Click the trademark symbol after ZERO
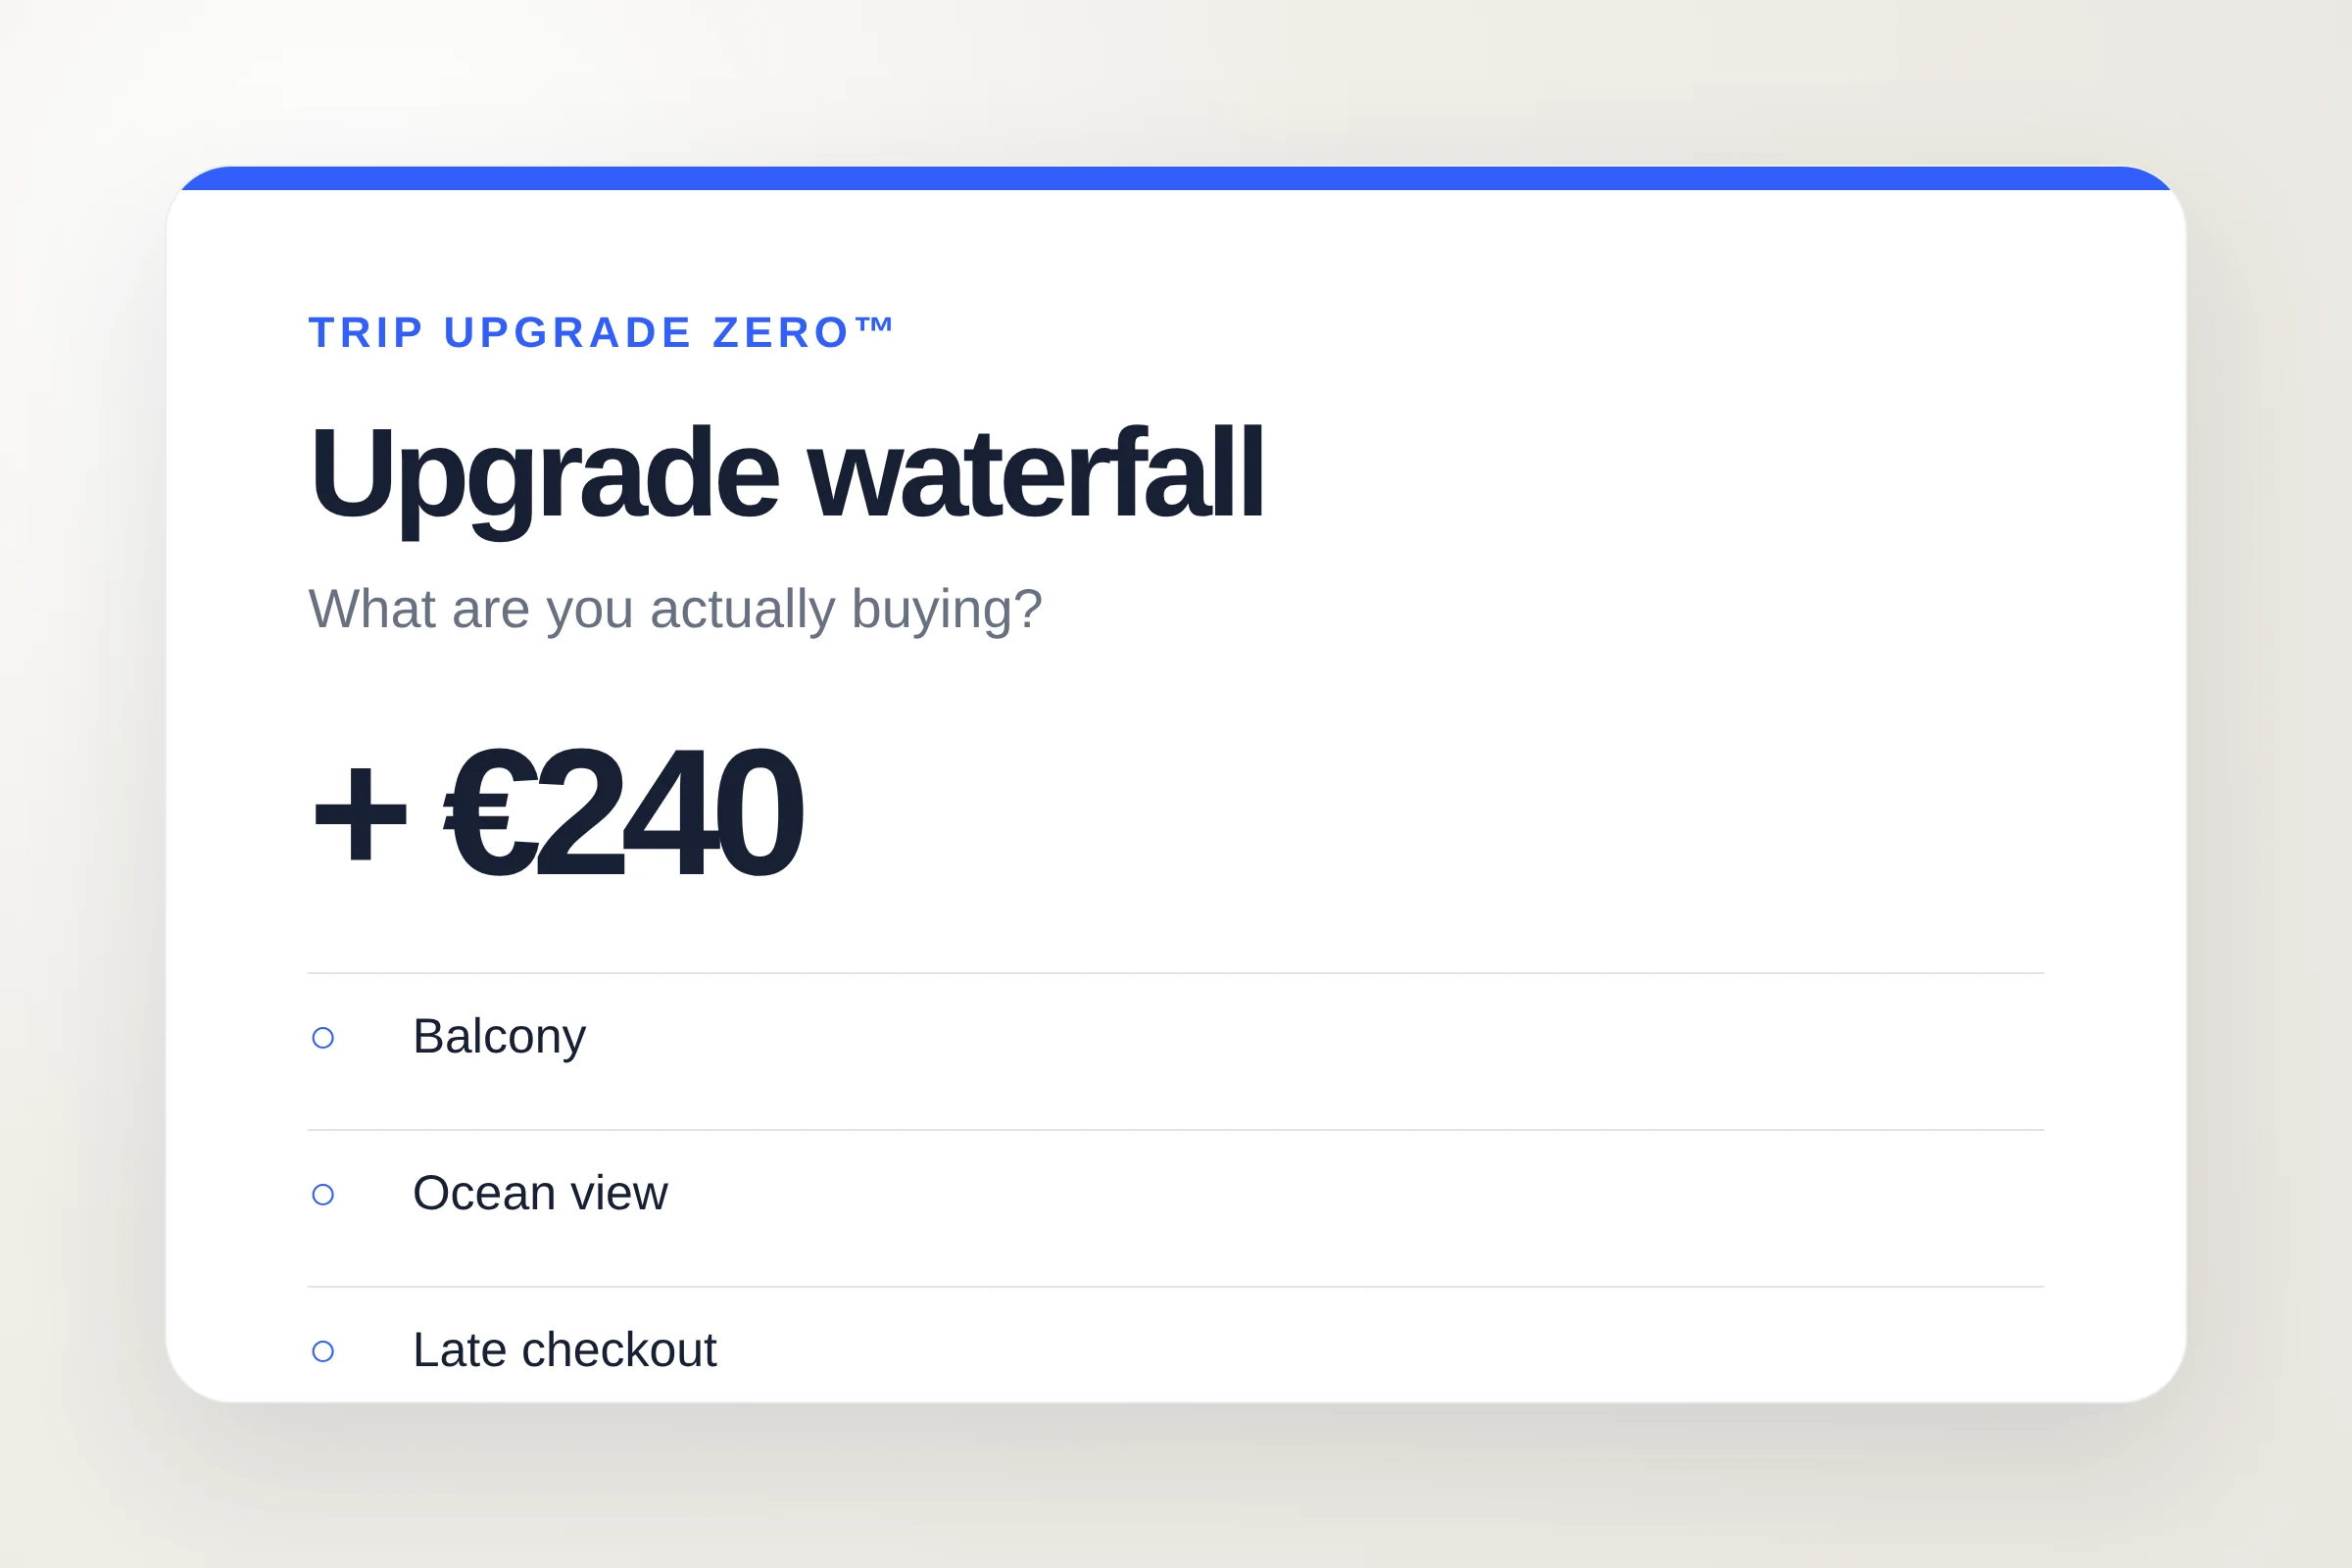 click(874, 324)
